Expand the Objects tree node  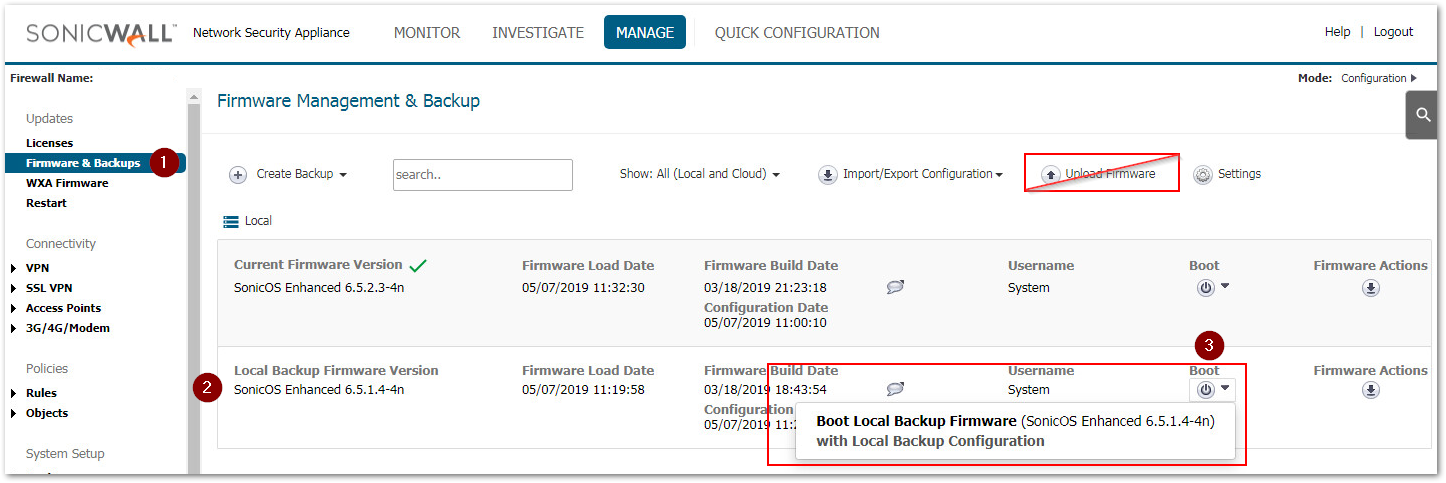tap(14, 413)
